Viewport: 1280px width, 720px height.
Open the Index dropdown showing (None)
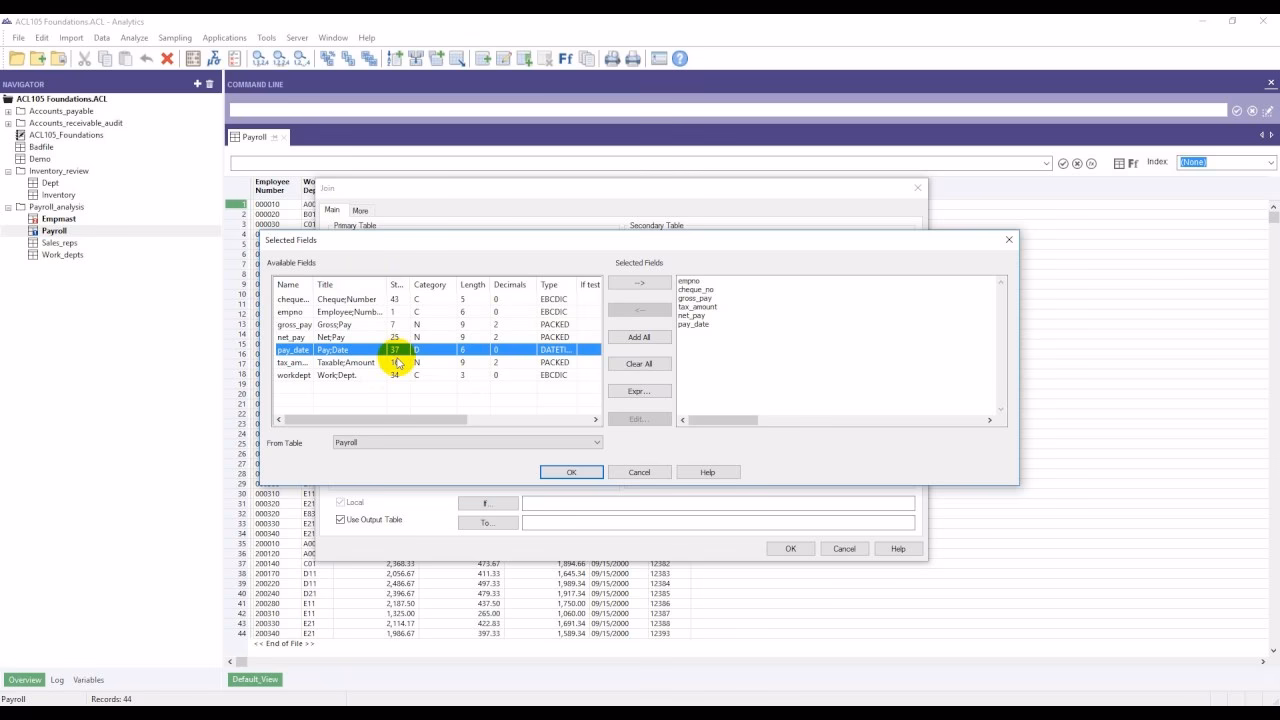click(1225, 163)
